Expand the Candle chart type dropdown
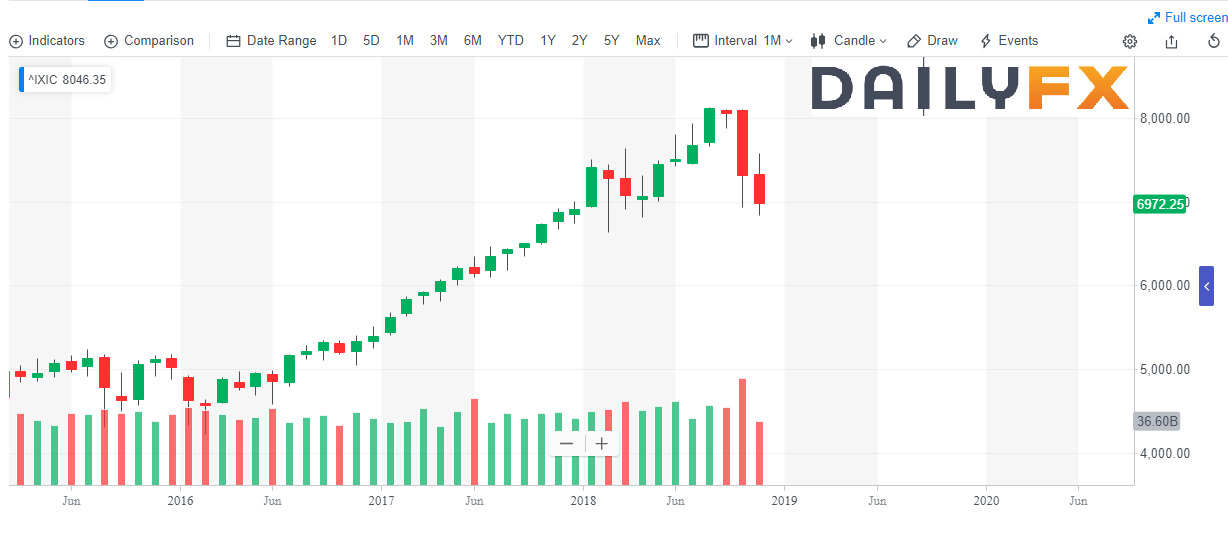This screenshot has width=1228, height=534. coord(848,41)
